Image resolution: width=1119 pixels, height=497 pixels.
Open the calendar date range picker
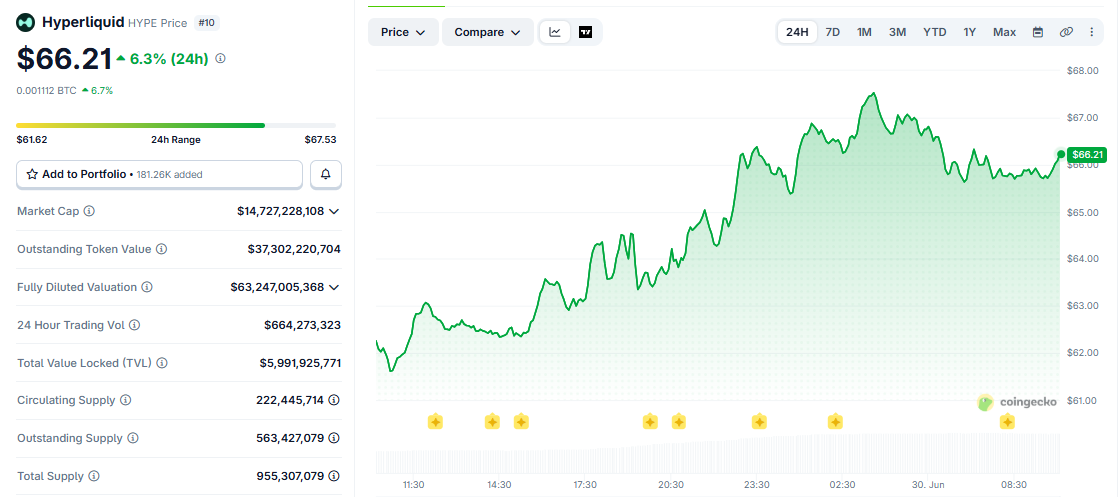coord(1038,32)
